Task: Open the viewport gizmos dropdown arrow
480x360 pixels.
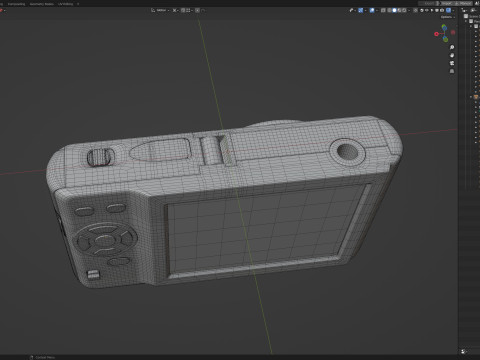Action: (366, 10)
